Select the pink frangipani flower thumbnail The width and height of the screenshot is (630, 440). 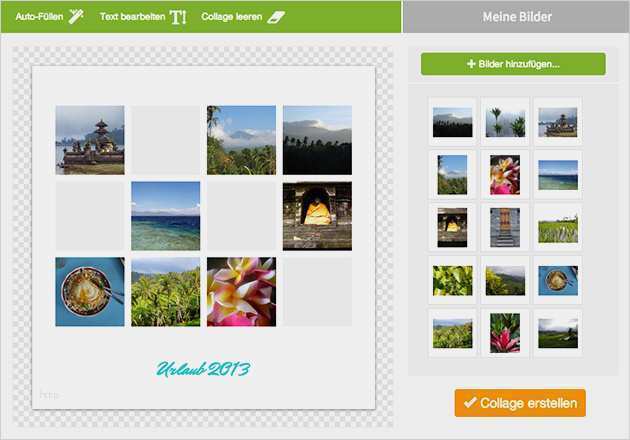click(x=505, y=175)
